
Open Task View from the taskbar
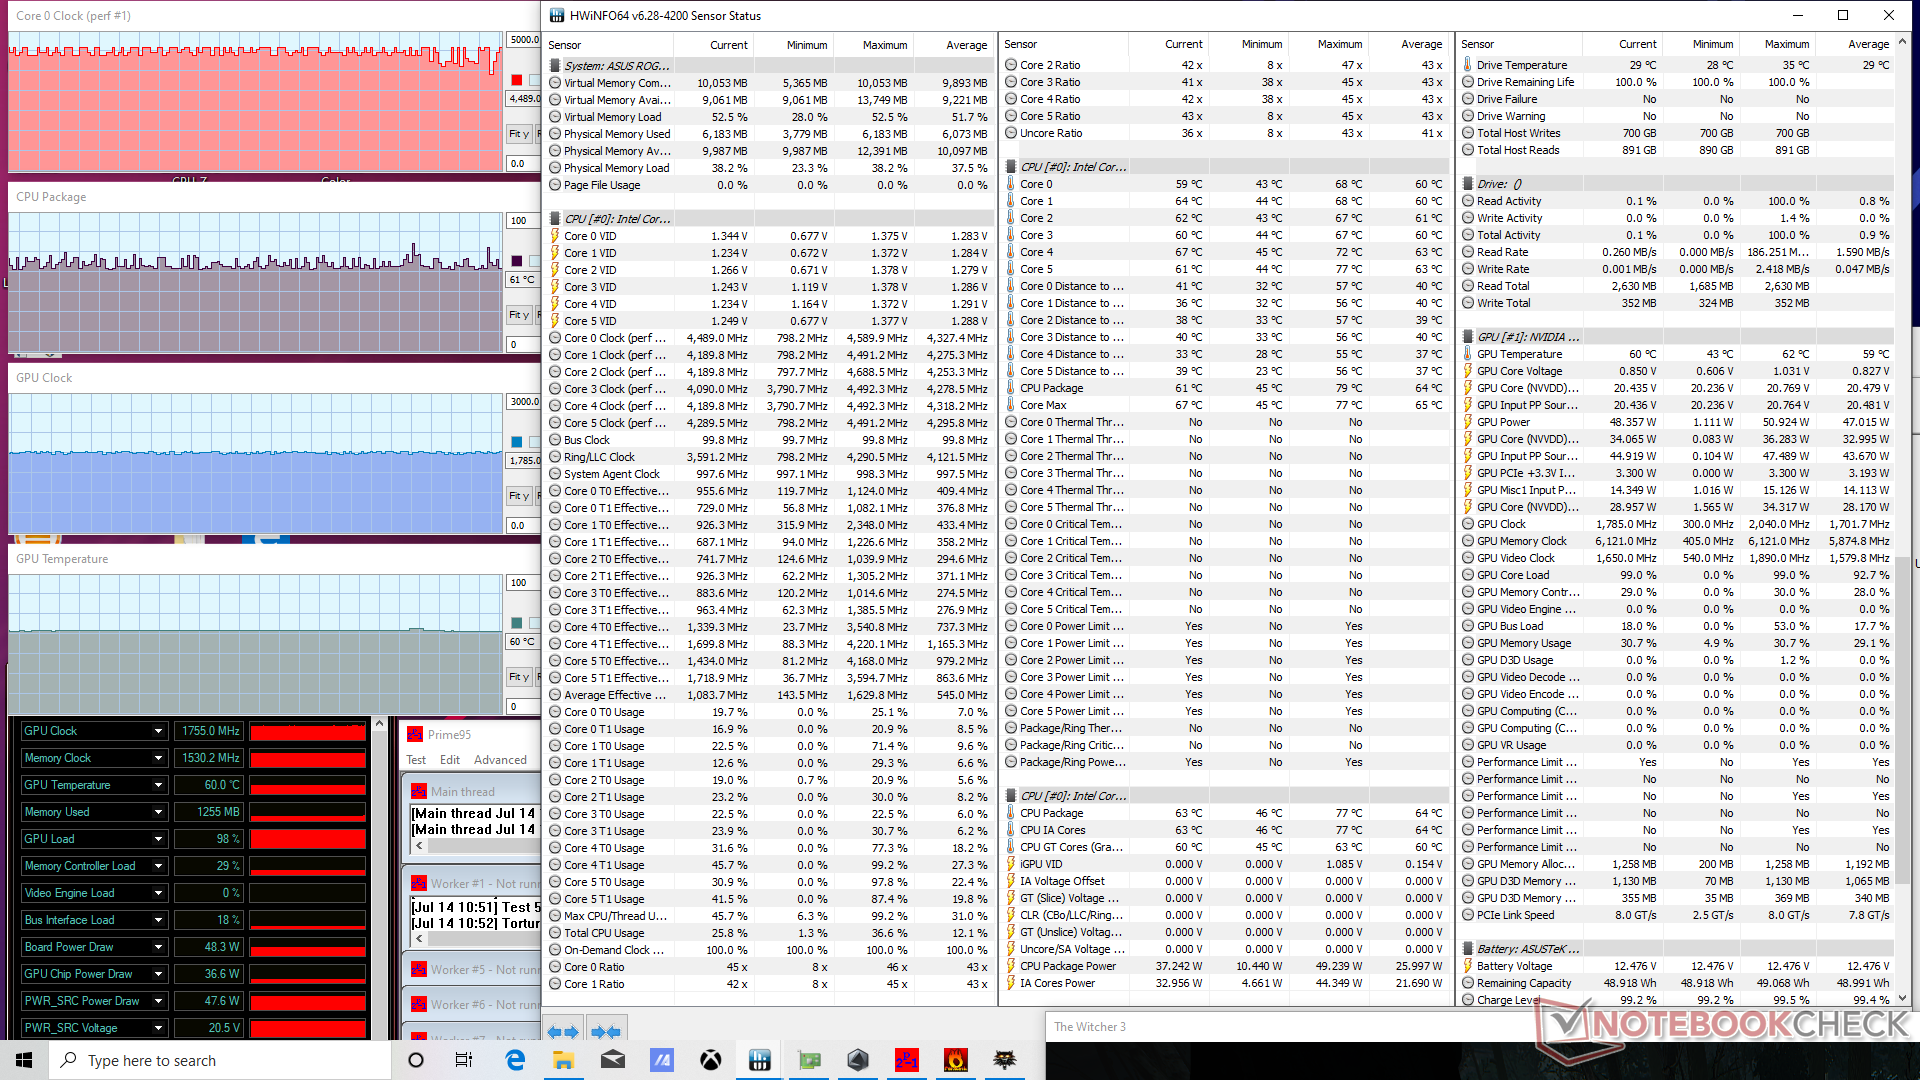(464, 1060)
